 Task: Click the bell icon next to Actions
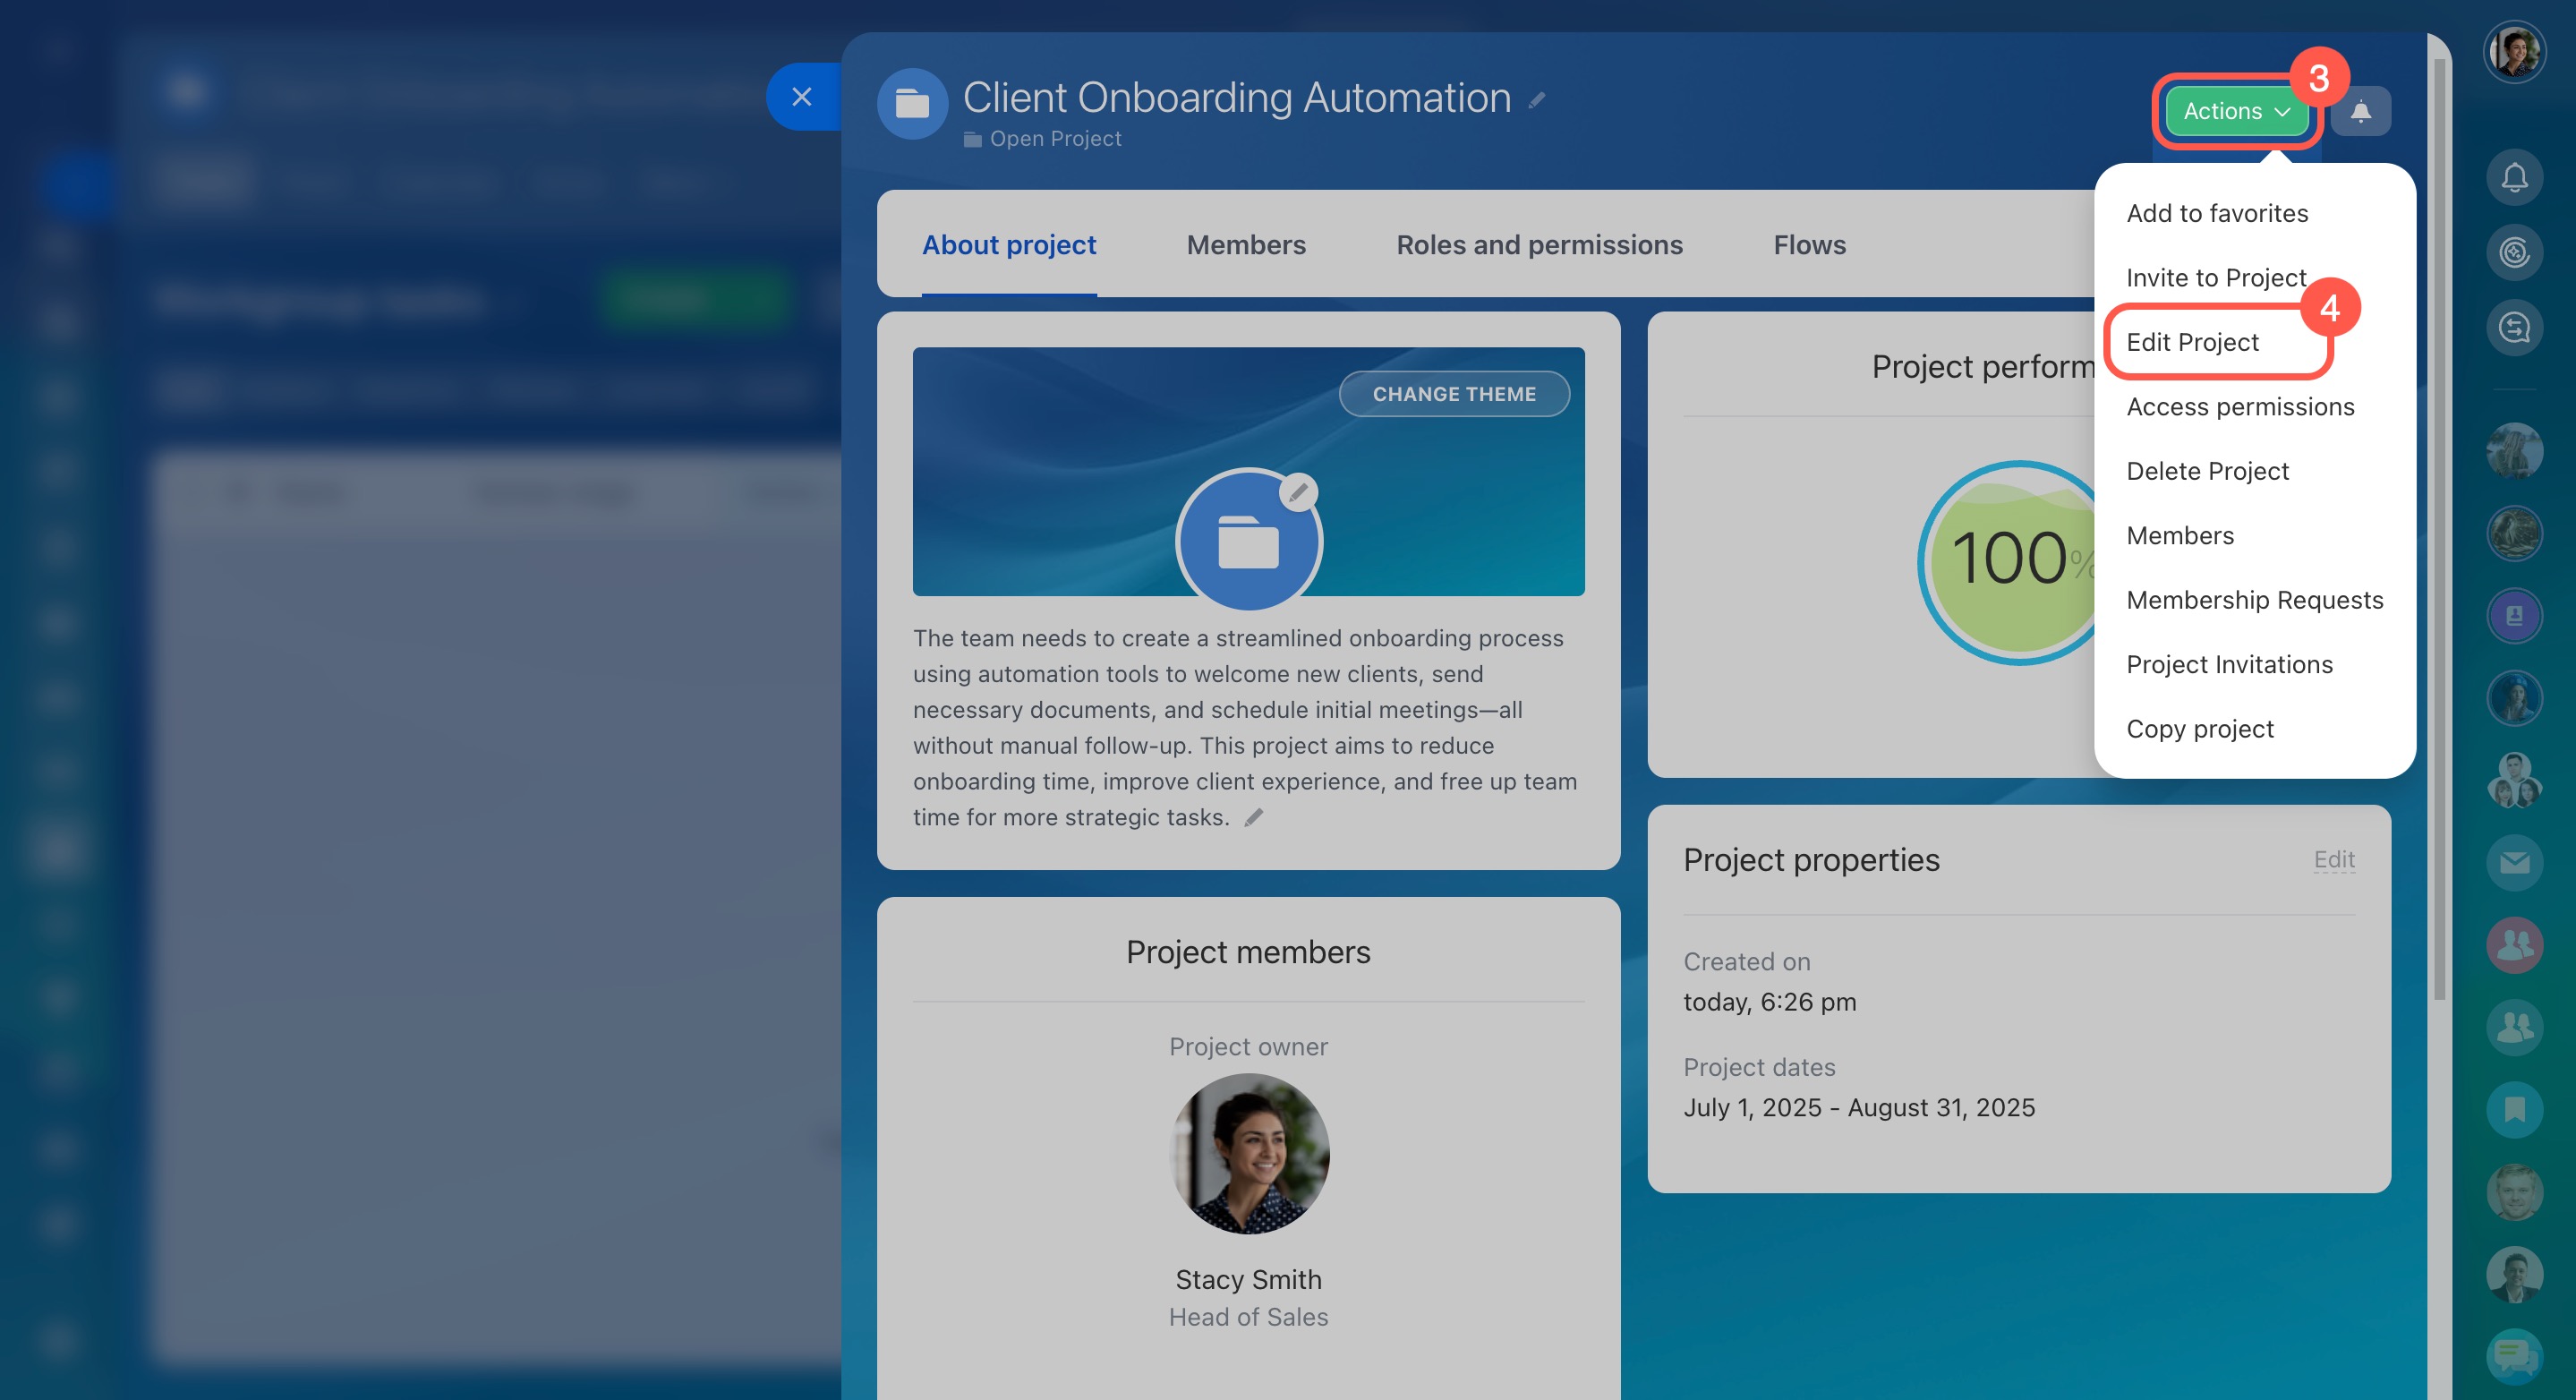click(x=2360, y=111)
